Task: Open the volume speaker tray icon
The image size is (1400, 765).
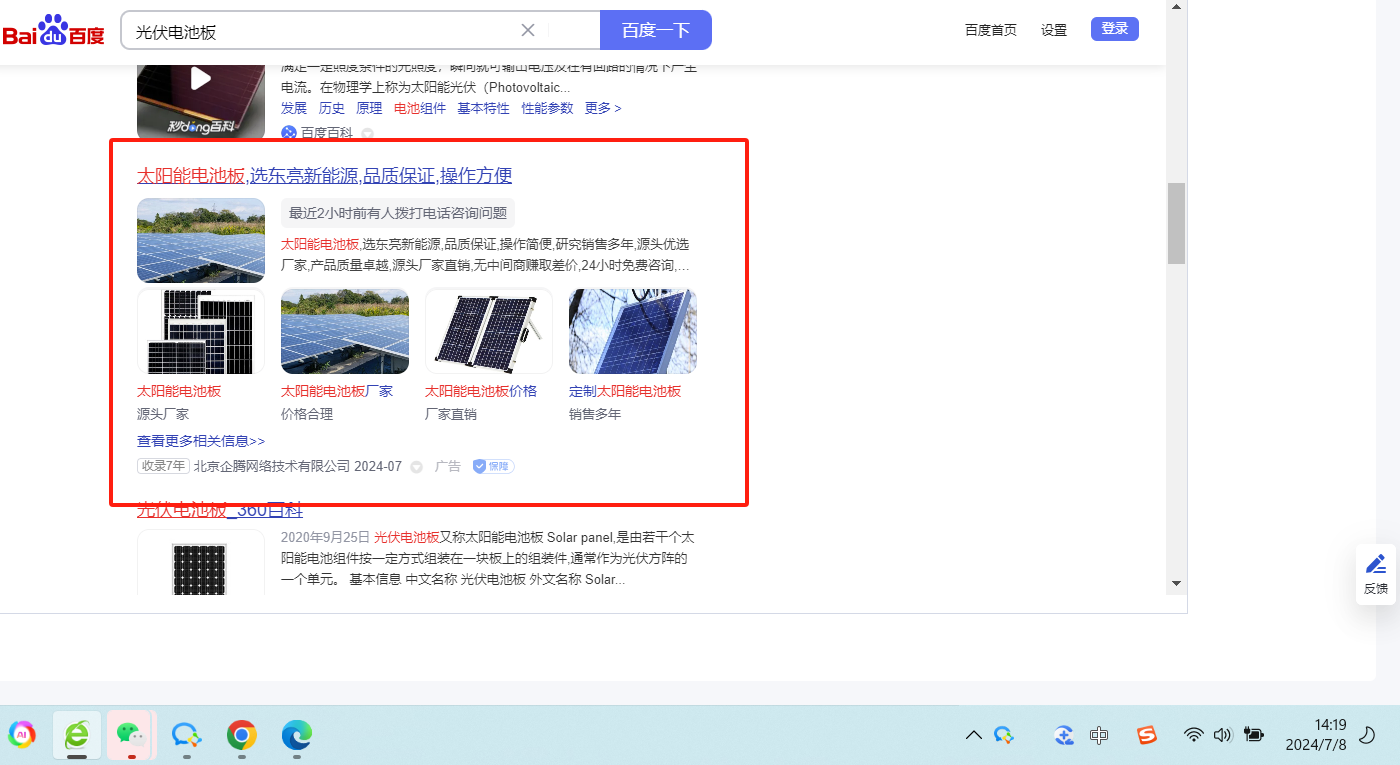Action: pos(1222,736)
